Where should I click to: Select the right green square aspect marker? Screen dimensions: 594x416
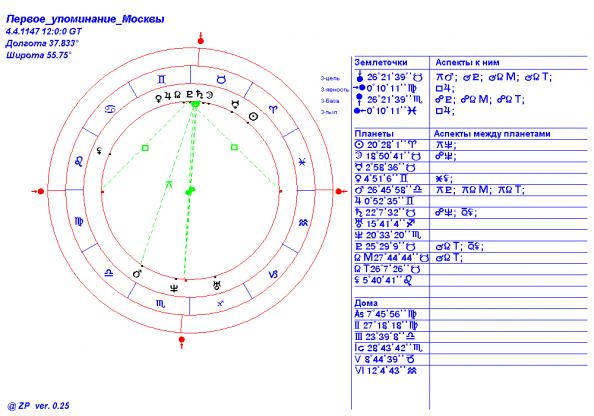(x=234, y=147)
